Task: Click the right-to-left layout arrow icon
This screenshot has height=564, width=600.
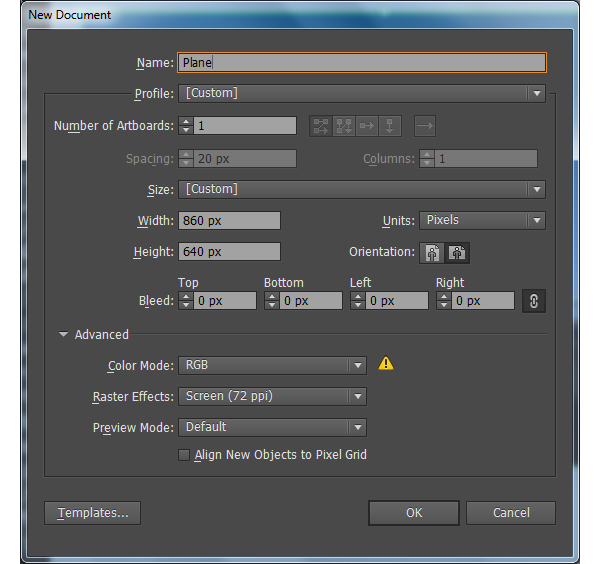Action: [x=425, y=126]
